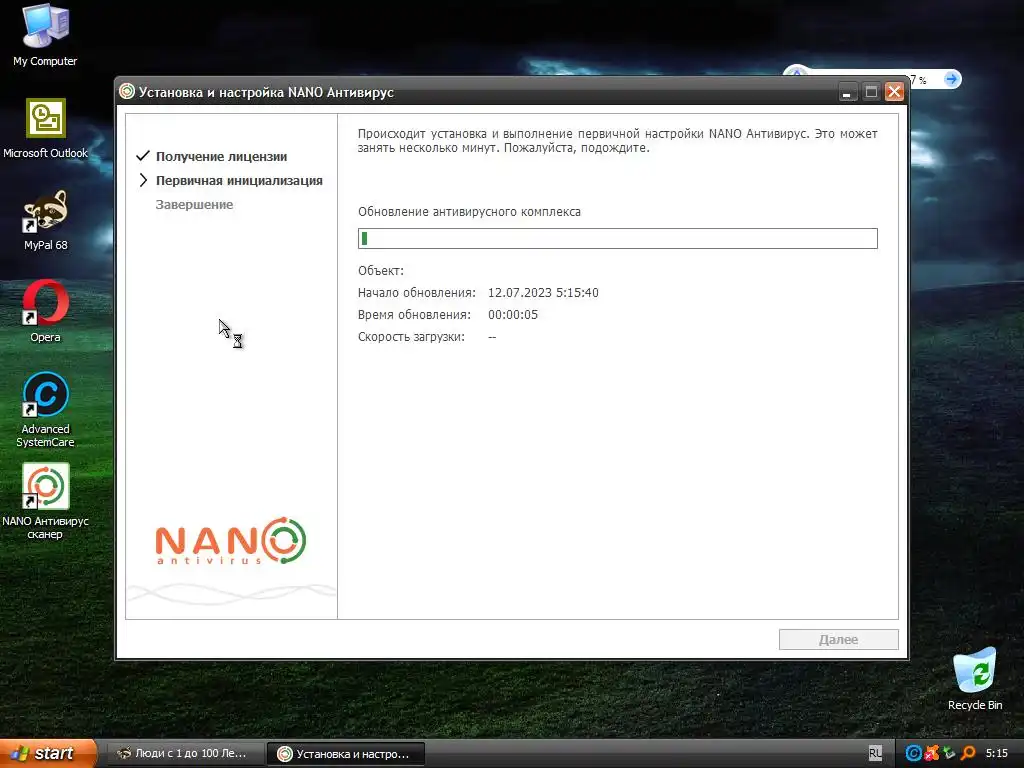
Task: Maximize the NANO installer window
Action: coord(871,92)
